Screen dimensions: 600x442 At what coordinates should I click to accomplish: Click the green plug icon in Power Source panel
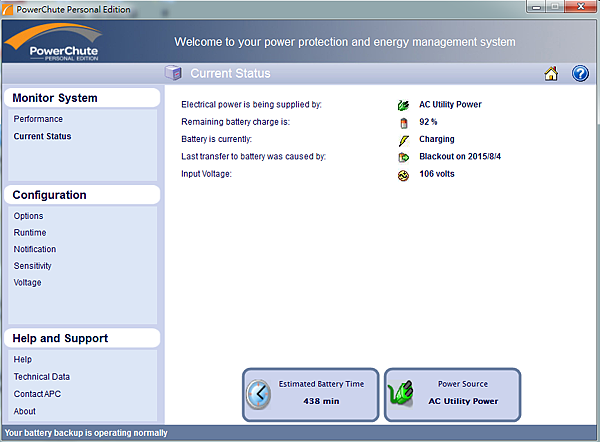401,394
